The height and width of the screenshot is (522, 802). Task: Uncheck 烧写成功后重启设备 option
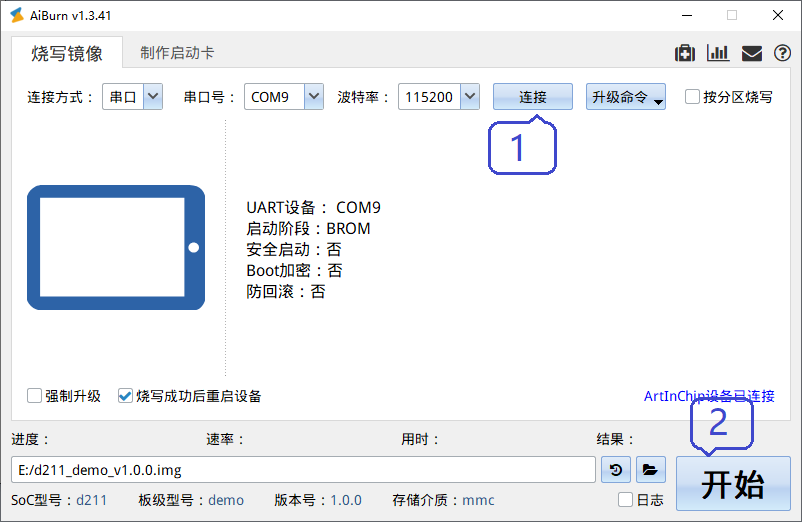pyautogui.click(x=125, y=396)
